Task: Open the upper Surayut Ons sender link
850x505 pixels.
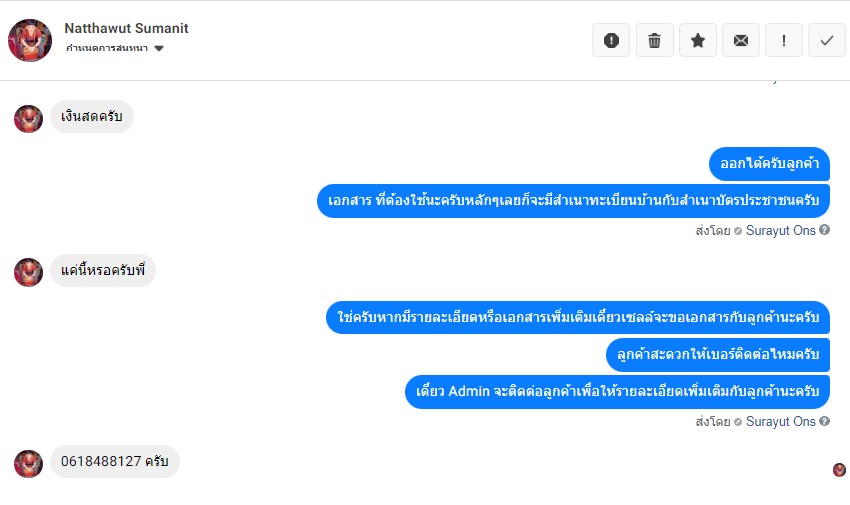Action: coord(780,230)
